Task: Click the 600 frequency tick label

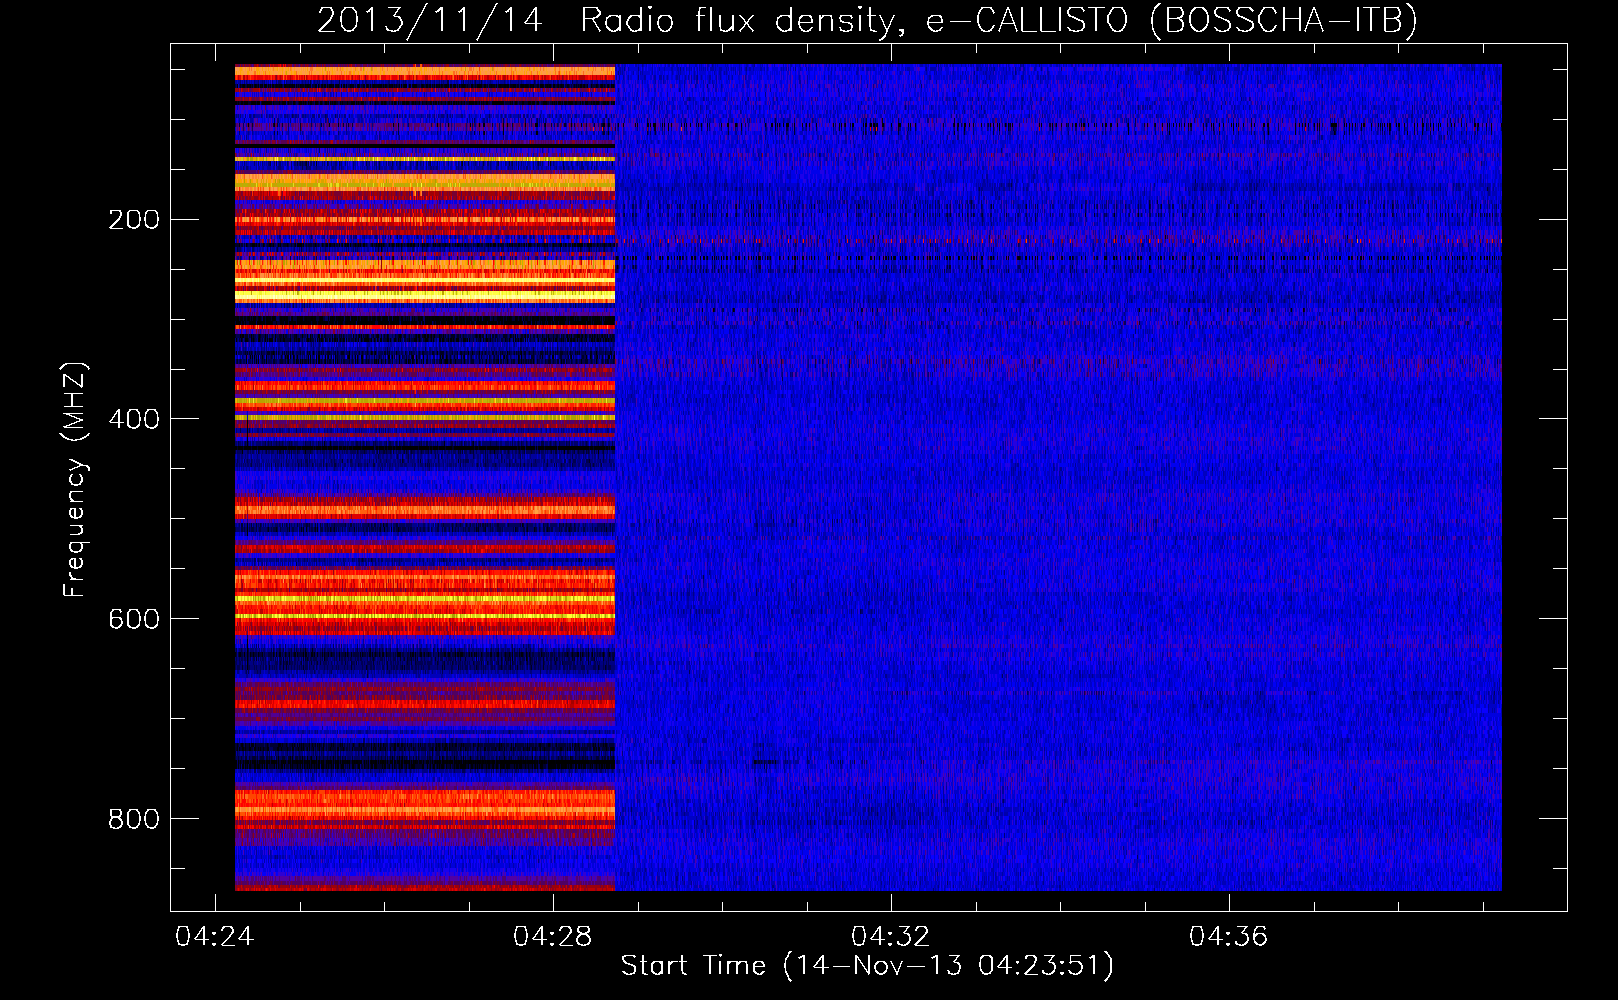Action: pos(134,619)
